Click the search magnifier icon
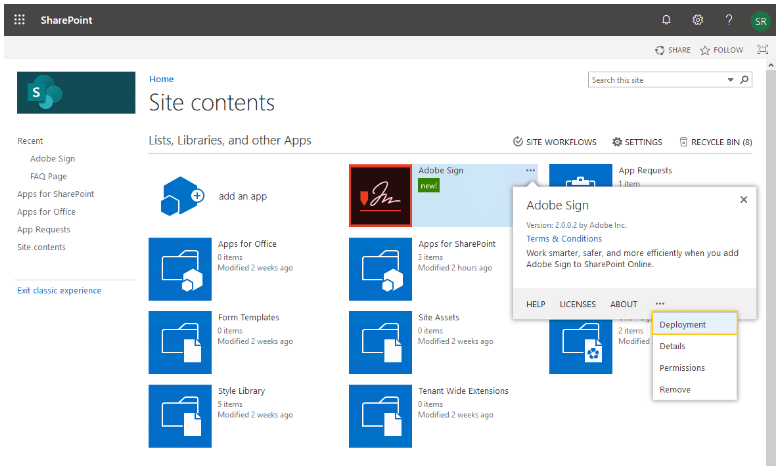Image resolution: width=778 pixels, height=467 pixels. [x=744, y=80]
